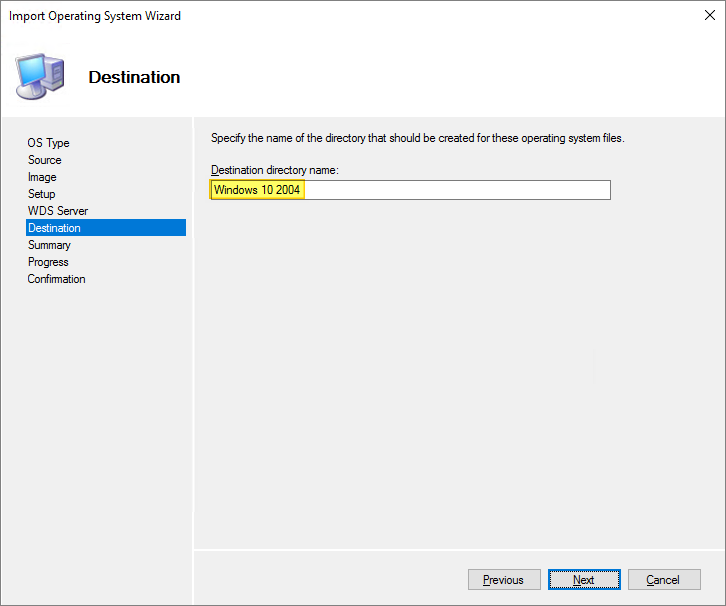Click the 'Specify the name of the directory' instruction
Image resolution: width=726 pixels, height=606 pixels.
tap(417, 138)
